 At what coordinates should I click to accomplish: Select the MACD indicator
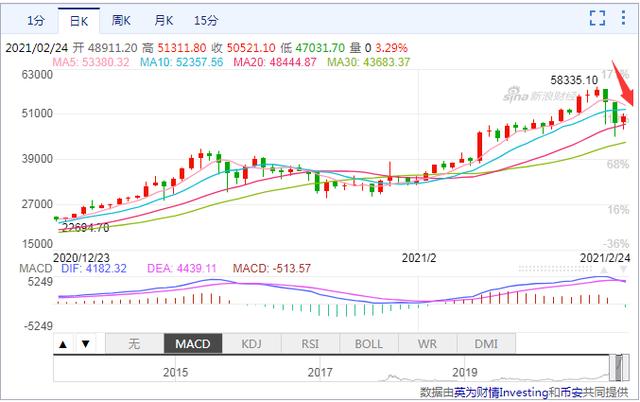click(x=192, y=344)
